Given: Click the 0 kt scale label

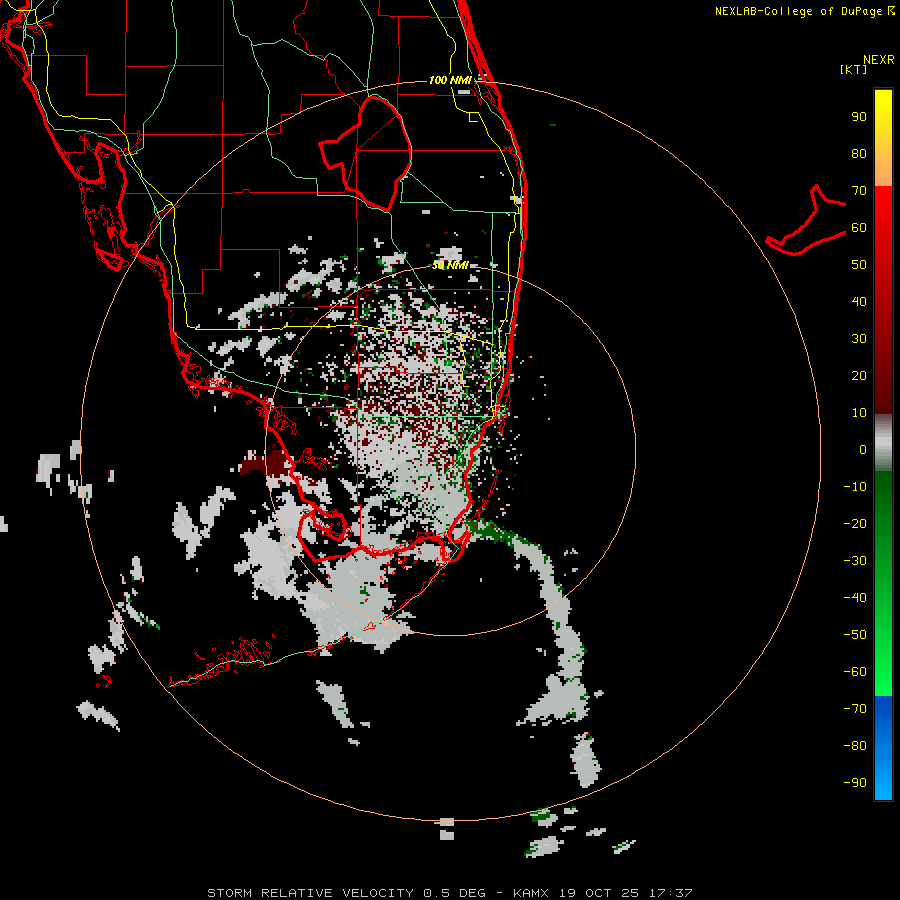Looking at the screenshot, I should (x=863, y=449).
